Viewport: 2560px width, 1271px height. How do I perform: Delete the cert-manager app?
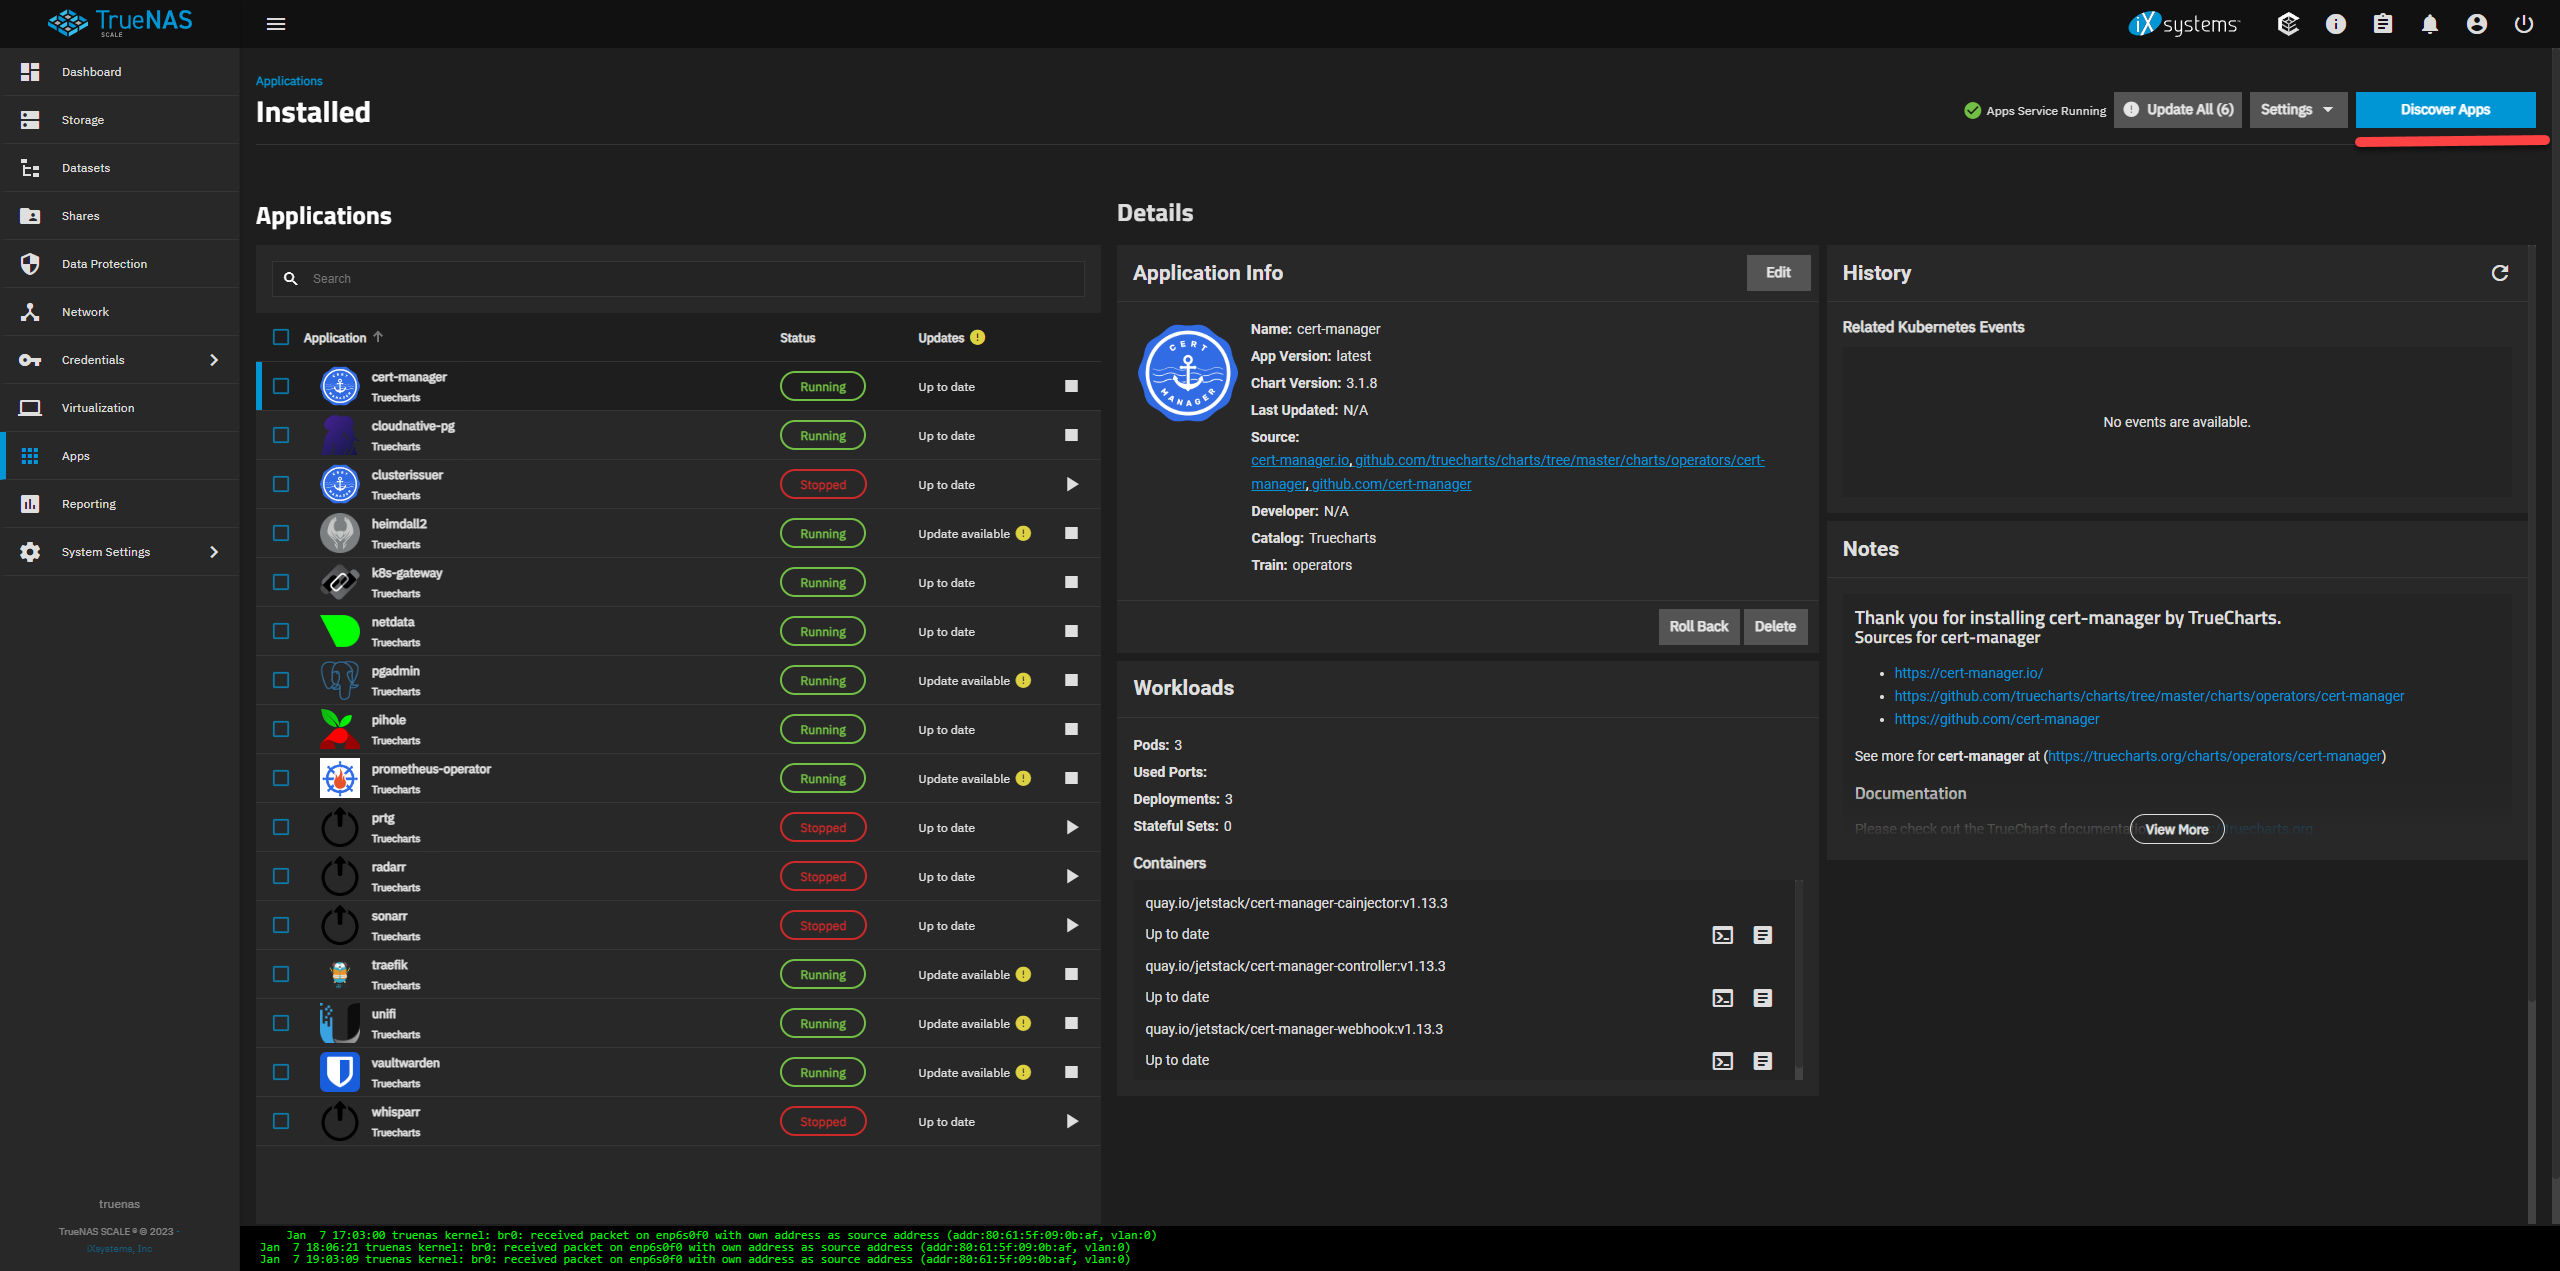(x=1775, y=627)
